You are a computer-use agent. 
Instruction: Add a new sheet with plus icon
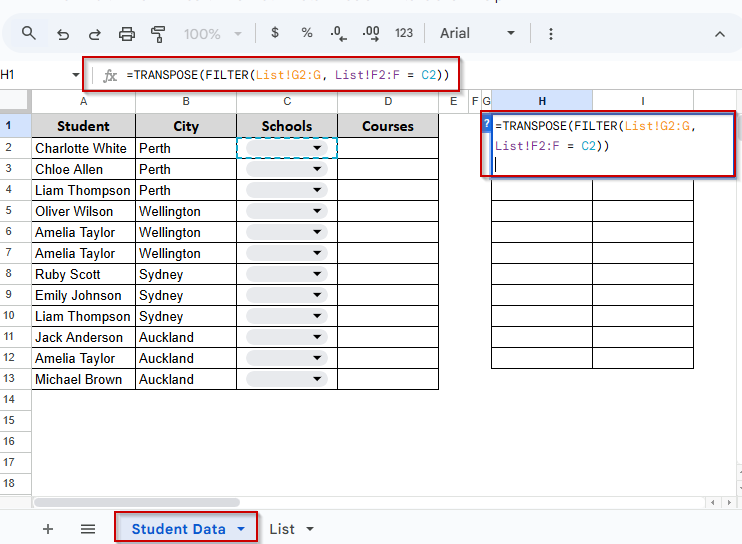48,529
